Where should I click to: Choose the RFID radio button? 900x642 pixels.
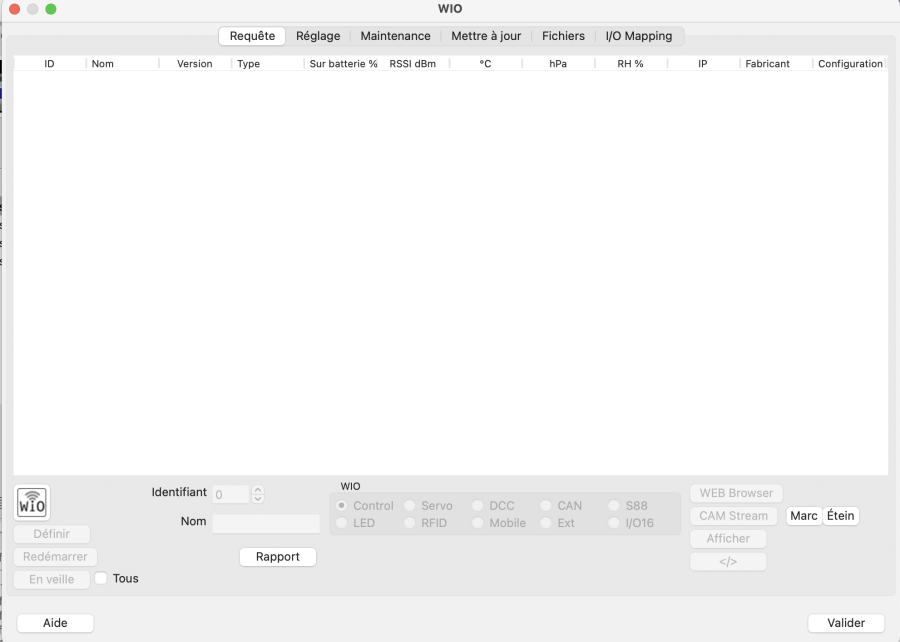410,523
